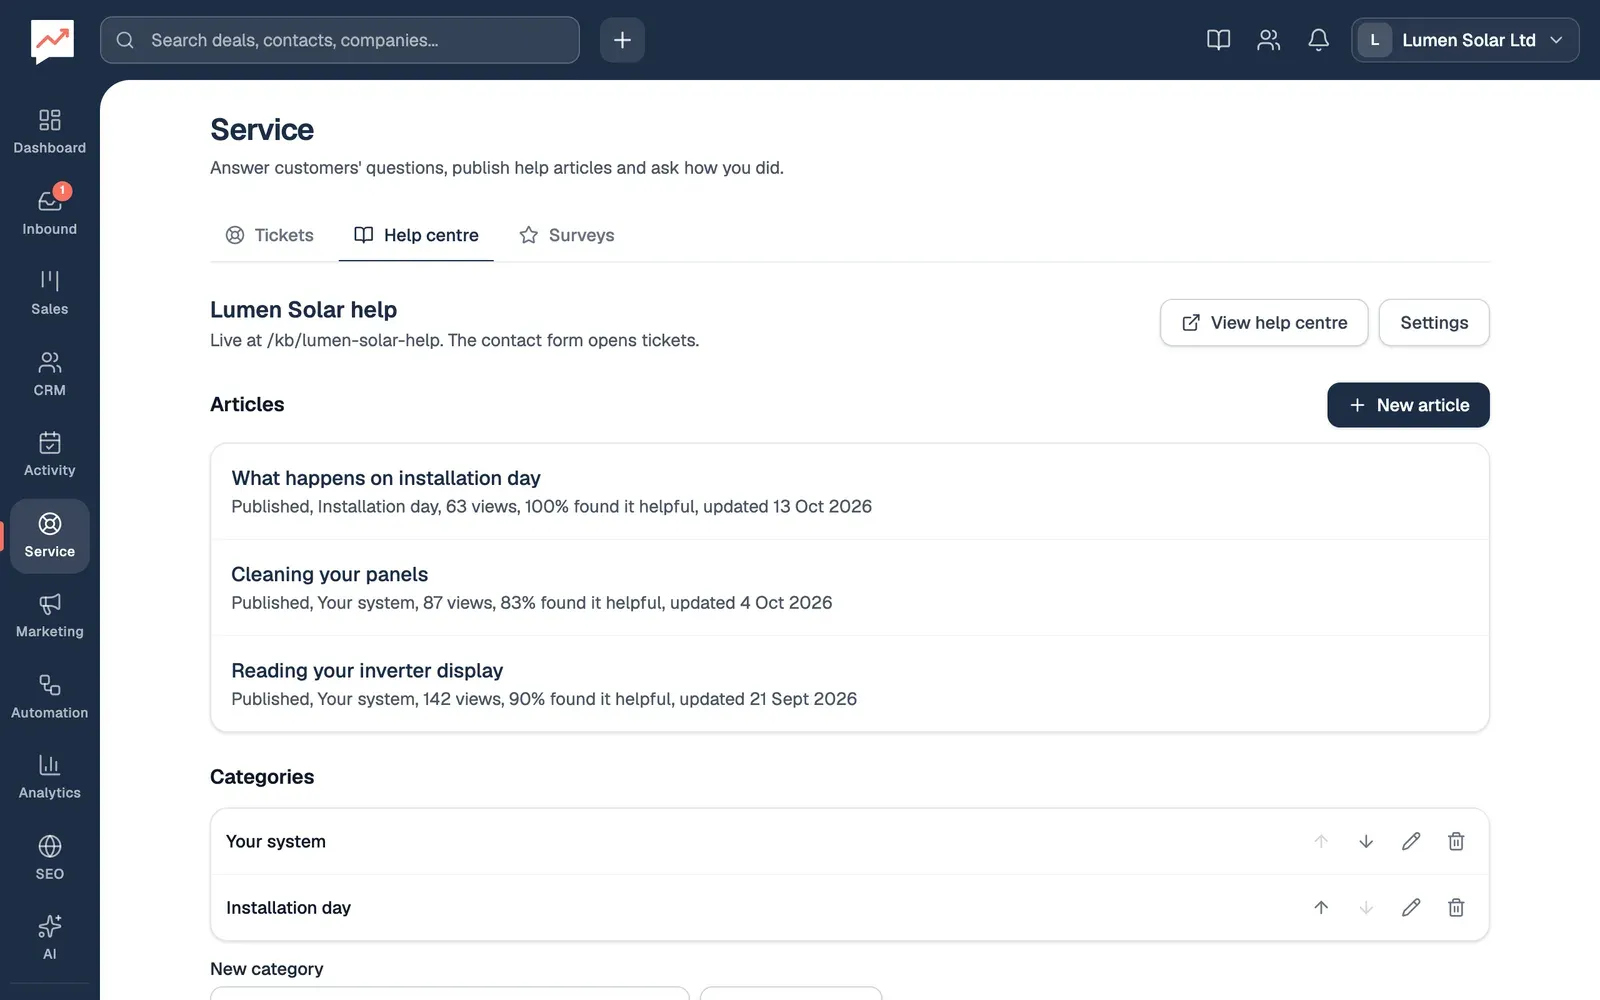Move Installation day category up
The image size is (1600, 1000).
1321,907
